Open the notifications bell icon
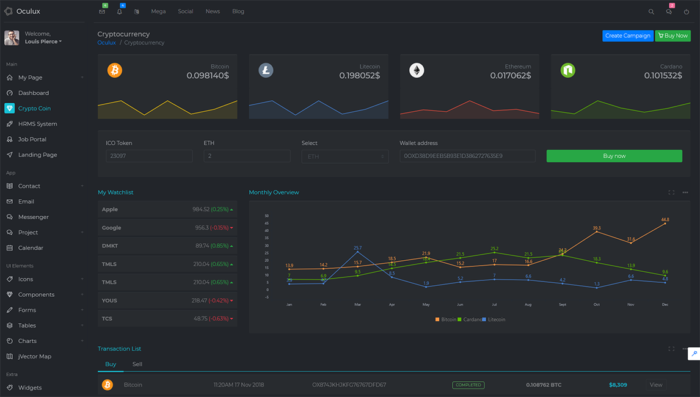The height and width of the screenshot is (397, 700). pos(119,12)
